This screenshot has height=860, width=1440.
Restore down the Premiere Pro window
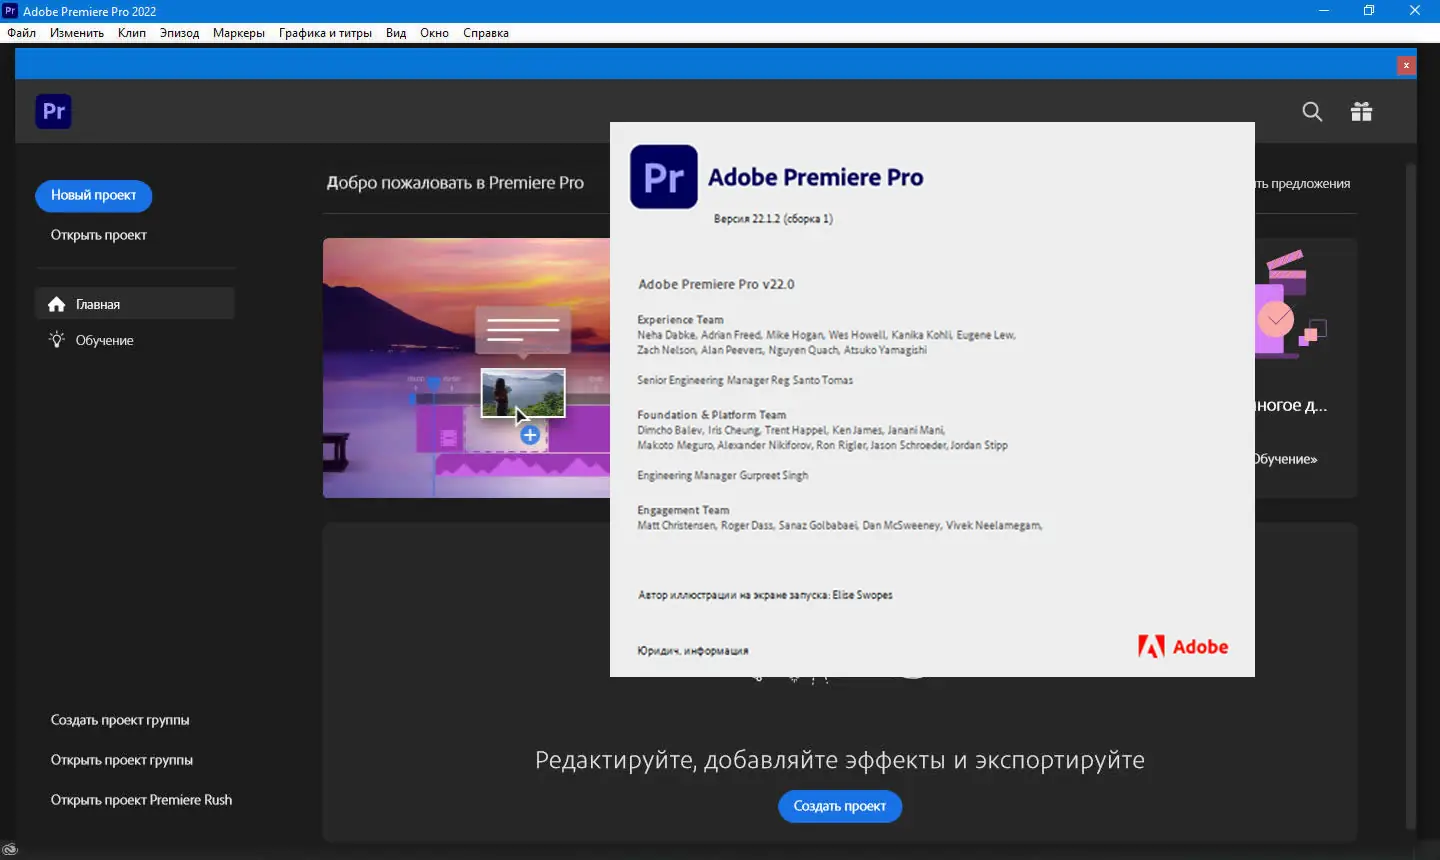tap(1369, 11)
